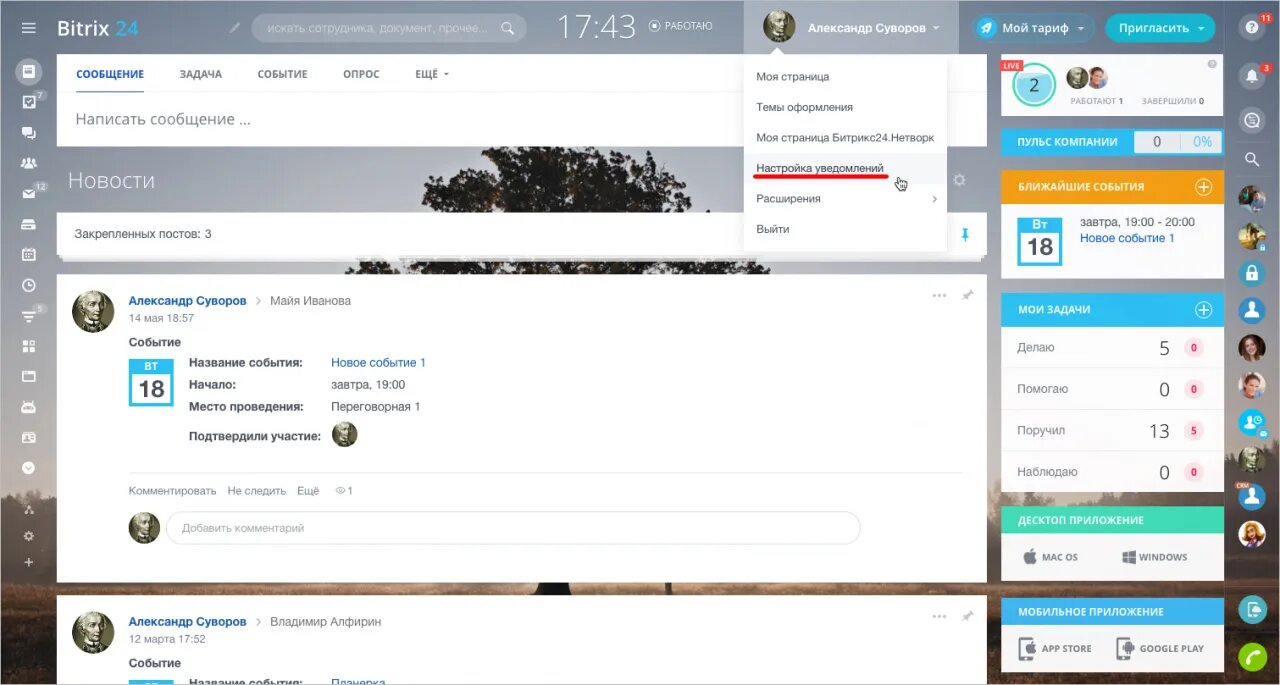Open the Activity Stream icon in left sidebar
Viewport: 1280px width, 685px height.
[x=29, y=72]
